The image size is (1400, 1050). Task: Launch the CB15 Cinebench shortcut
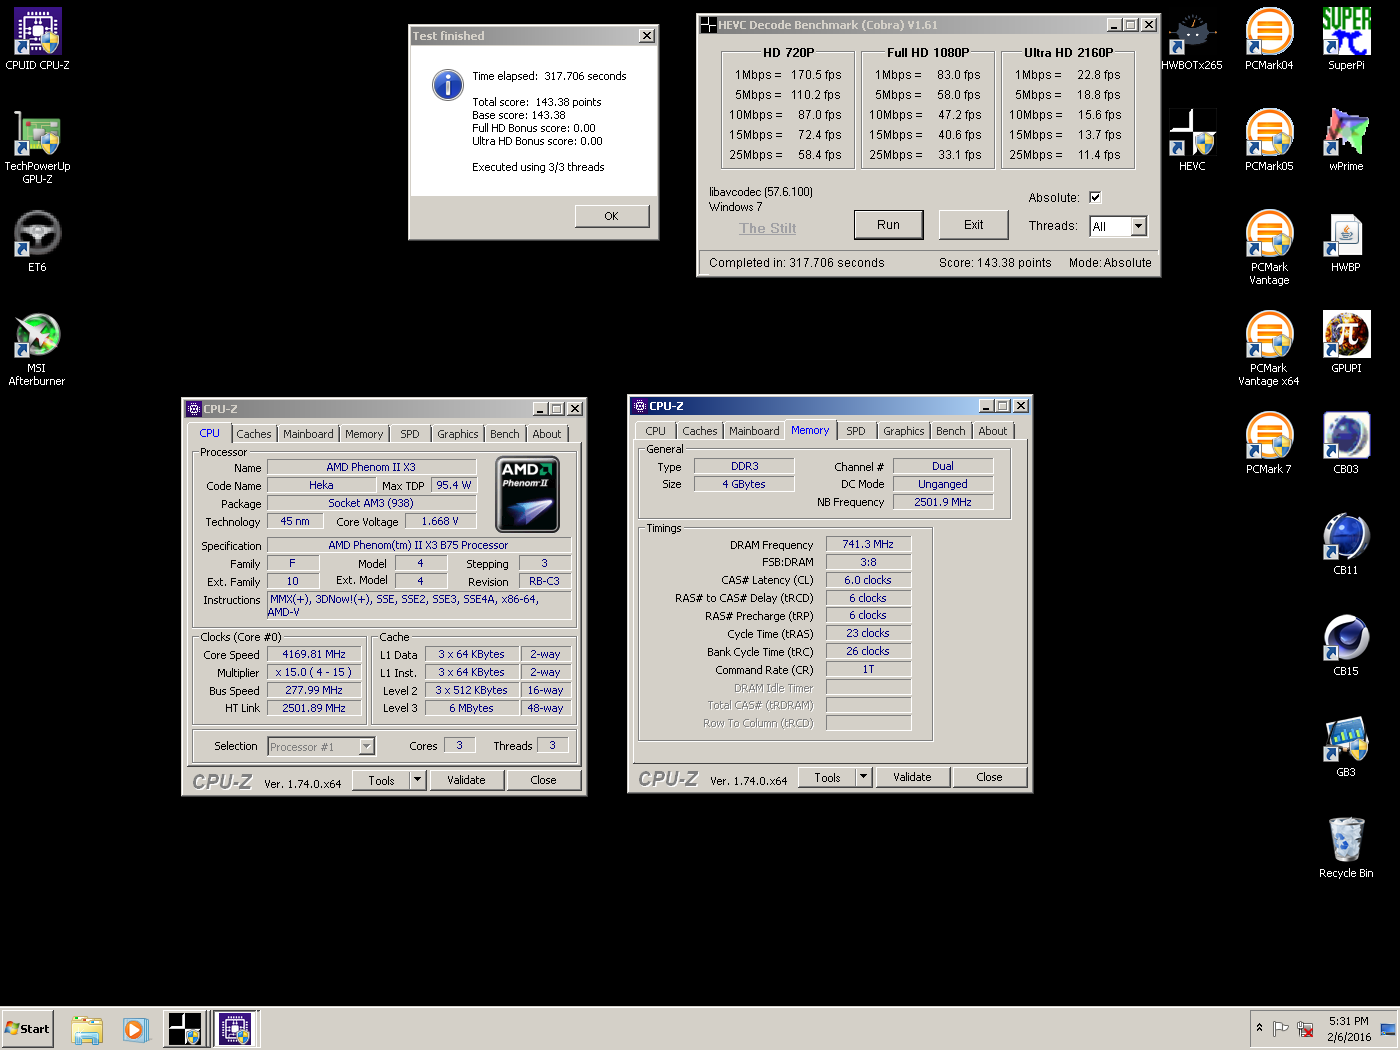1346,646
